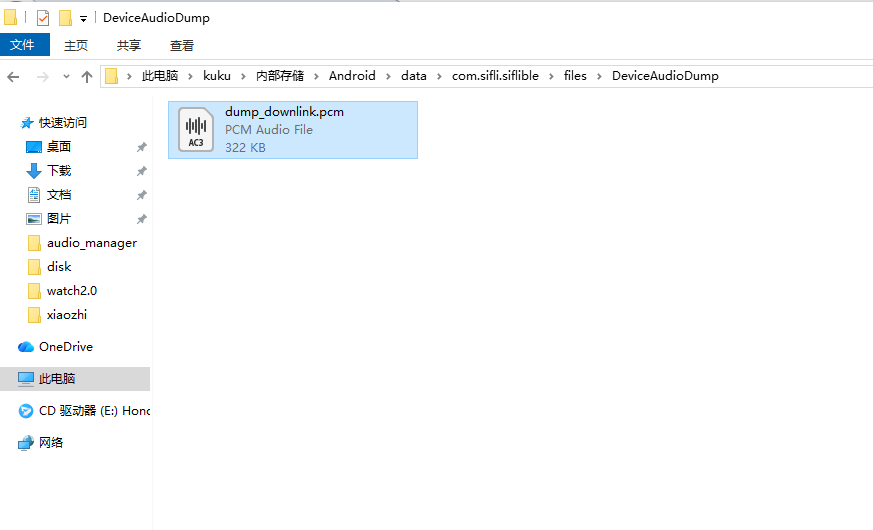Image resolution: width=873 pixels, height=530 pixels.
Task: Navigate up one folder level
Action: pos(87,76)
